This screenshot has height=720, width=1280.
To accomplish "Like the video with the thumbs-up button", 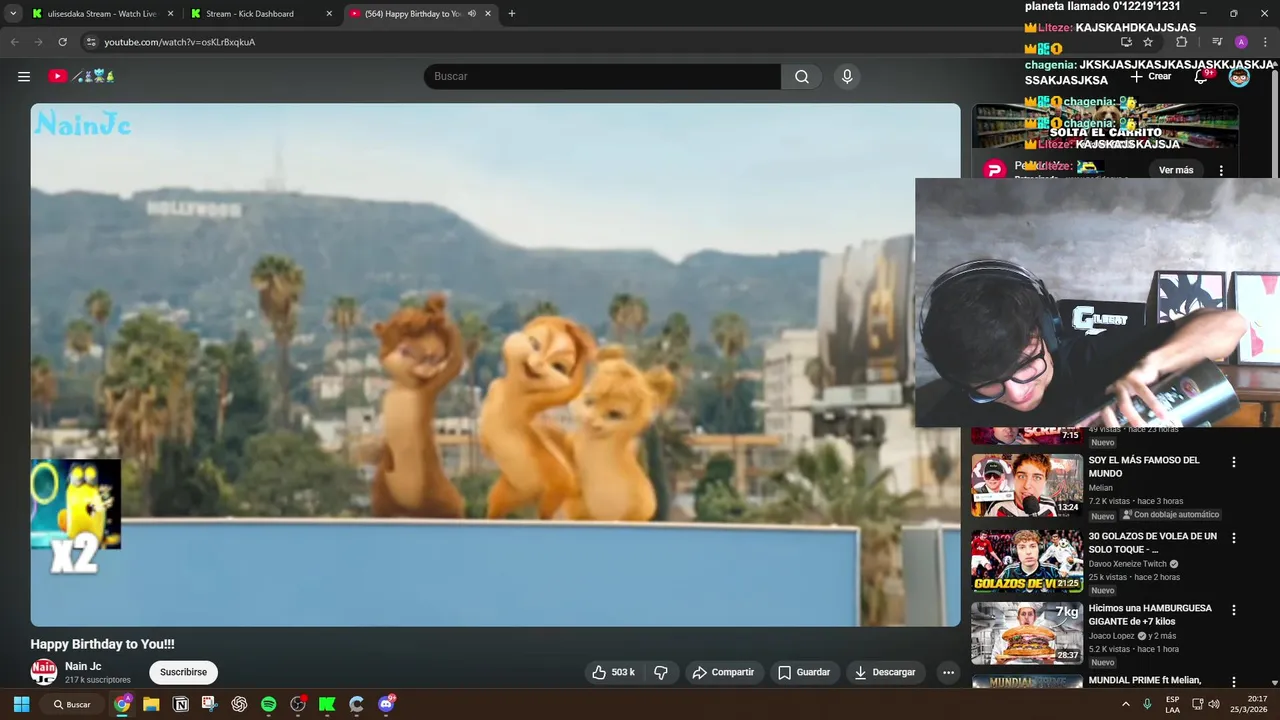I will click(x=614, y=672).
